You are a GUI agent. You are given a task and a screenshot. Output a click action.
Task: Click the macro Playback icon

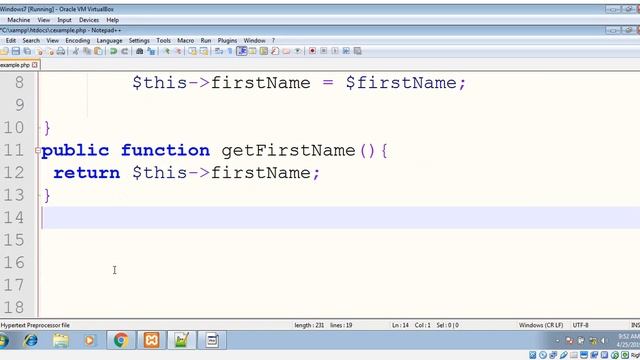[x=335, y=51]
